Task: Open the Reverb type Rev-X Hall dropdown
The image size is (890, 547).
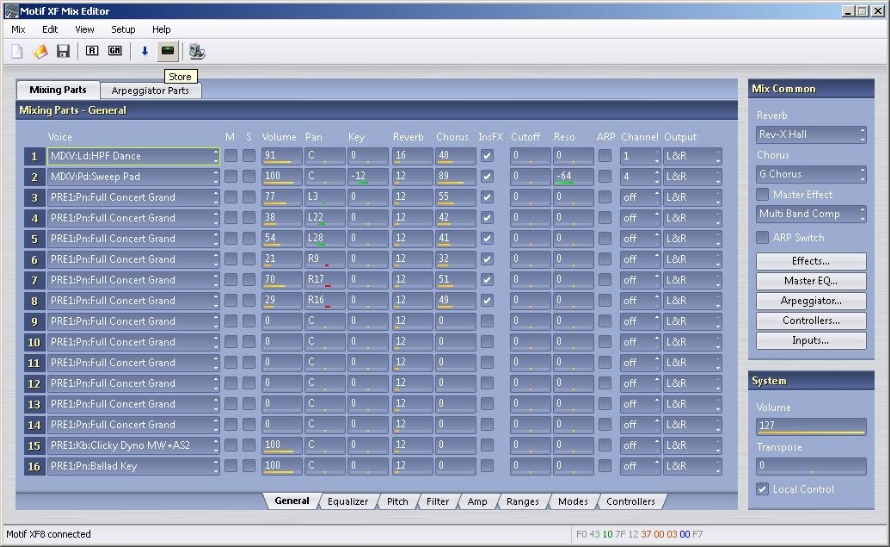Action: pos(811,134)
